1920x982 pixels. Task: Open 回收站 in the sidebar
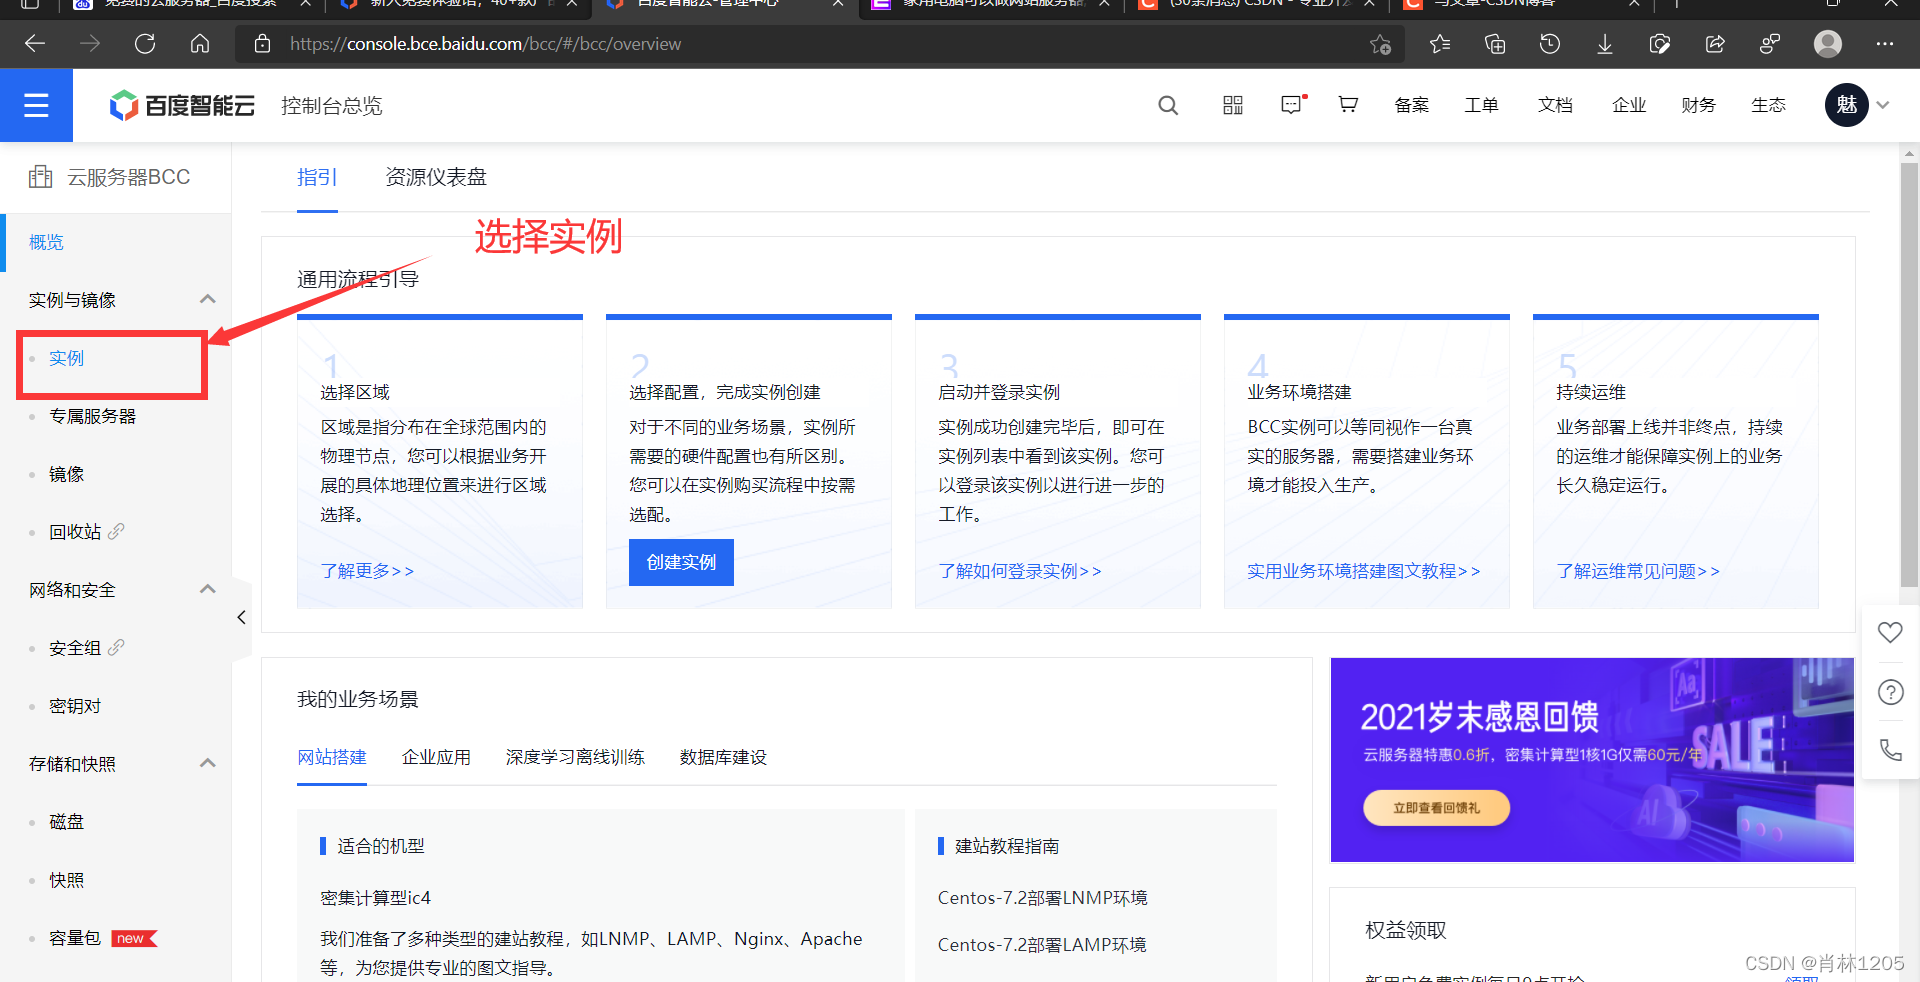coord(75,532)
